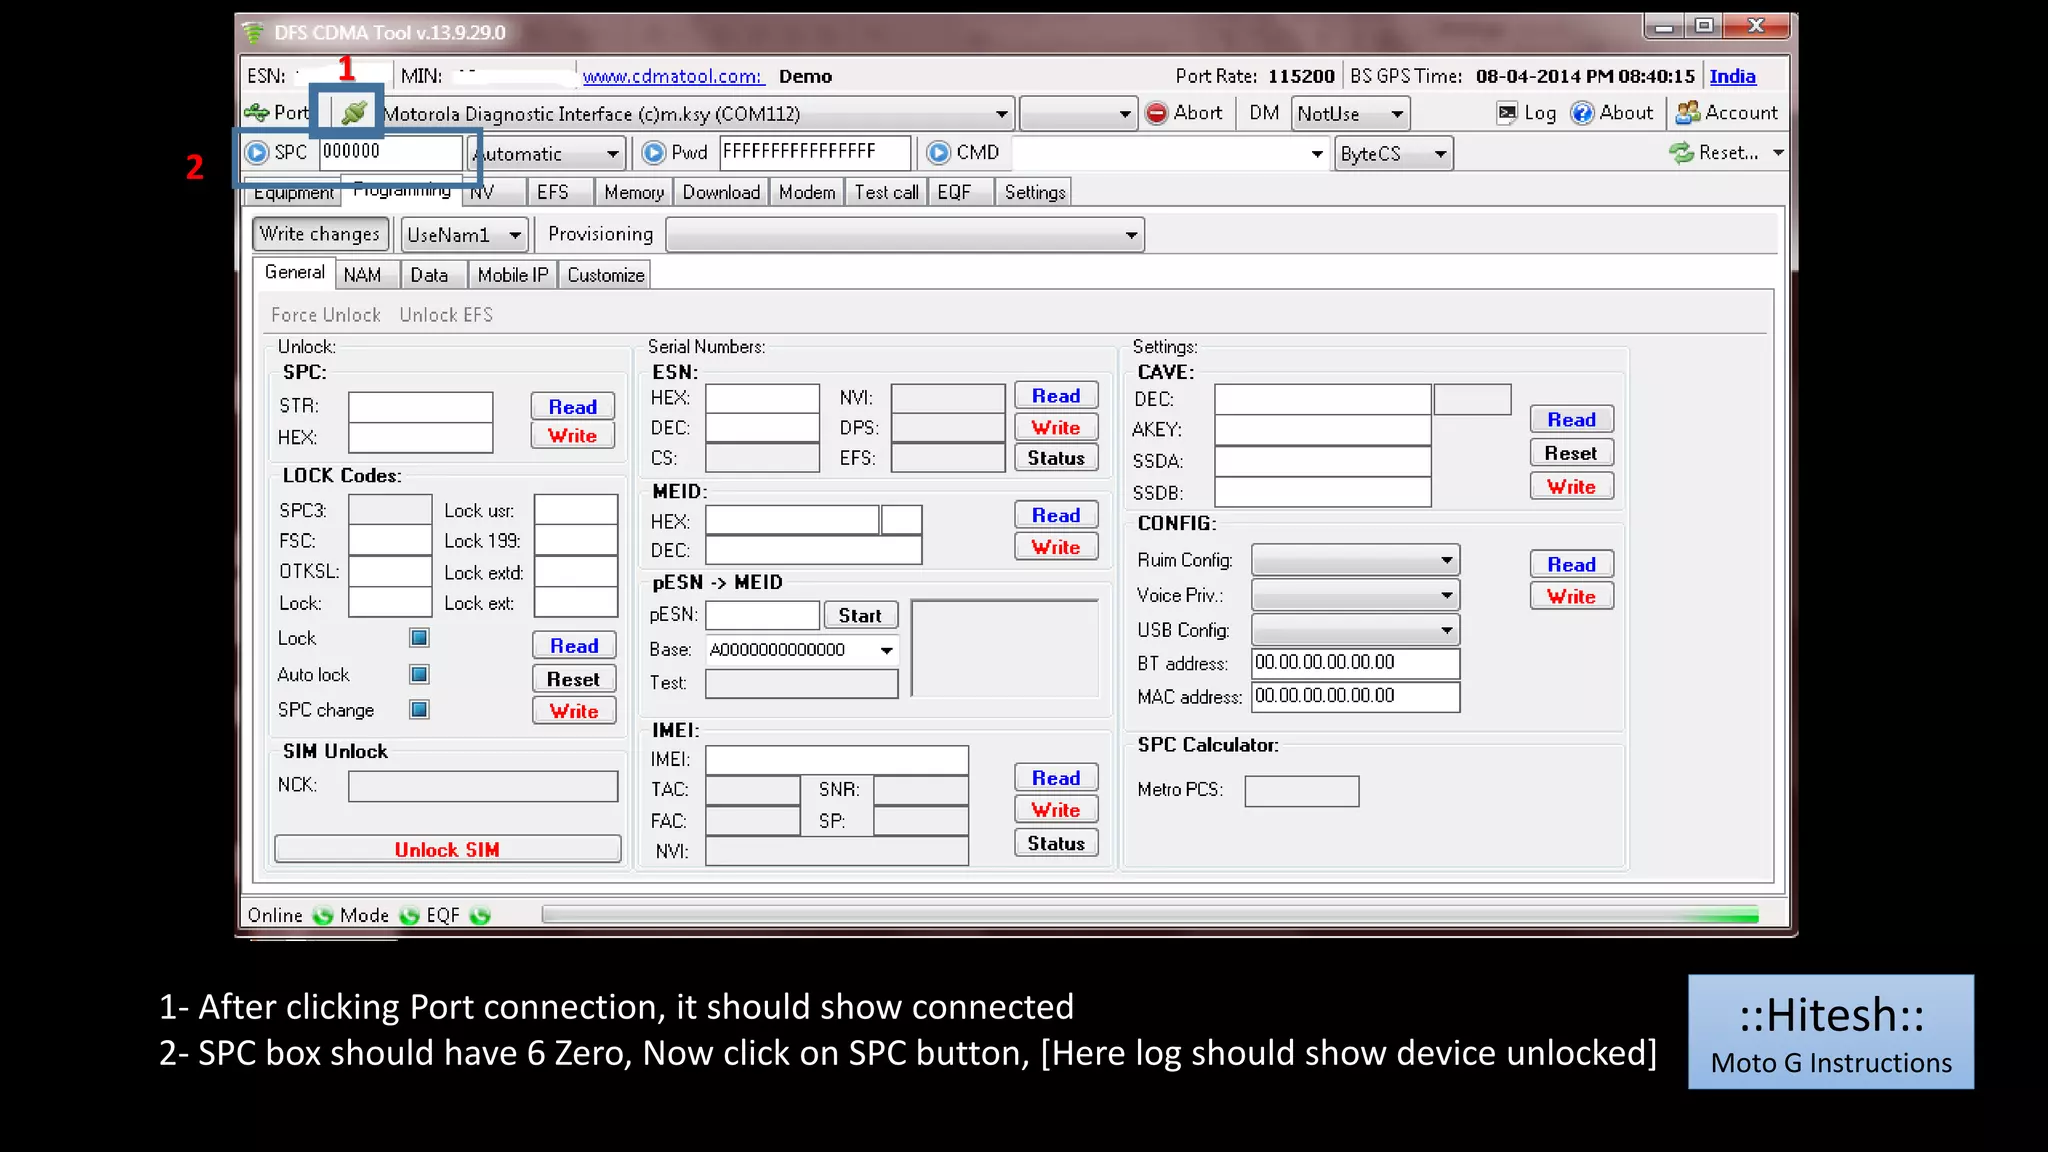Switch to the Download tab

(721, 192)
